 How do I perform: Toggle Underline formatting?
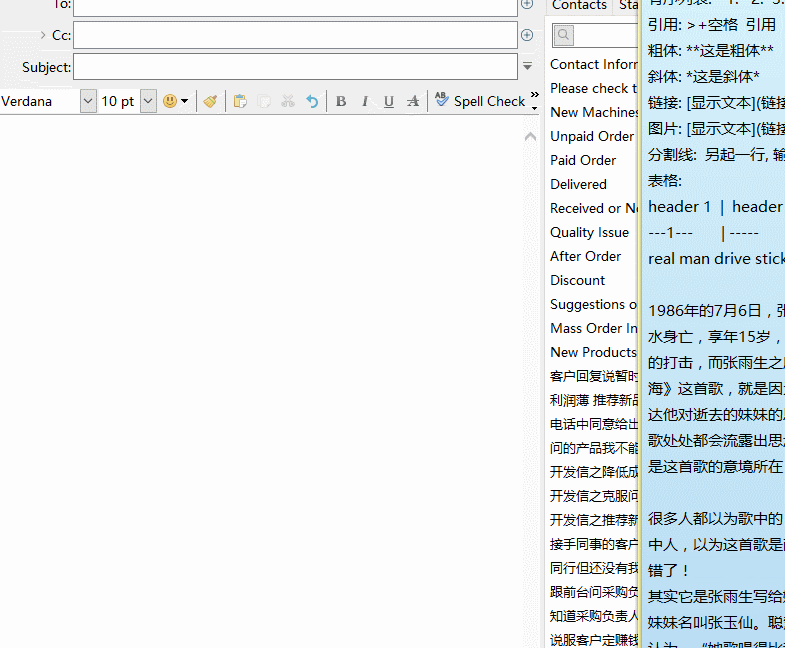[389, 102]
